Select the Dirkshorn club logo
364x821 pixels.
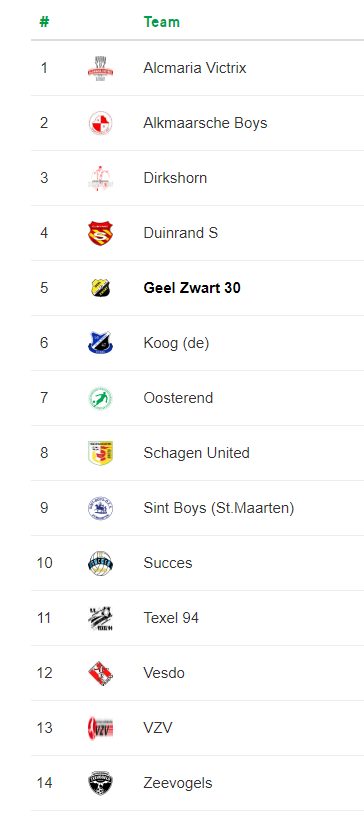click(101, 178)
